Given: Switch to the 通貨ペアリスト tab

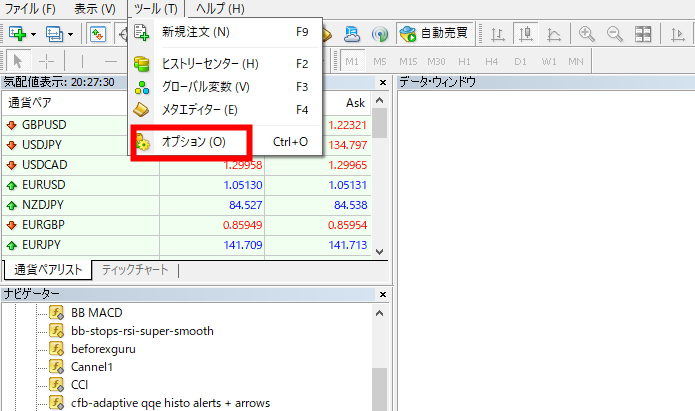Looking at the screenshot, I should point(48,270).
